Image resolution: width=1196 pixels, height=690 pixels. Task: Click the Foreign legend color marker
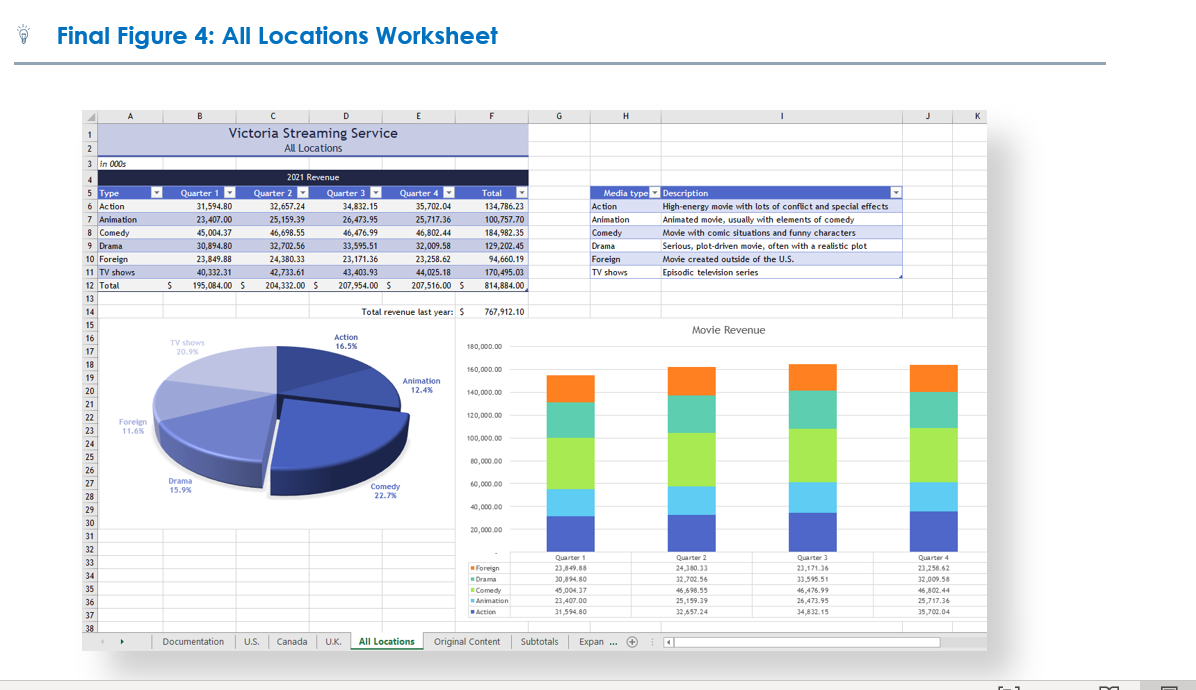point(473,568)
